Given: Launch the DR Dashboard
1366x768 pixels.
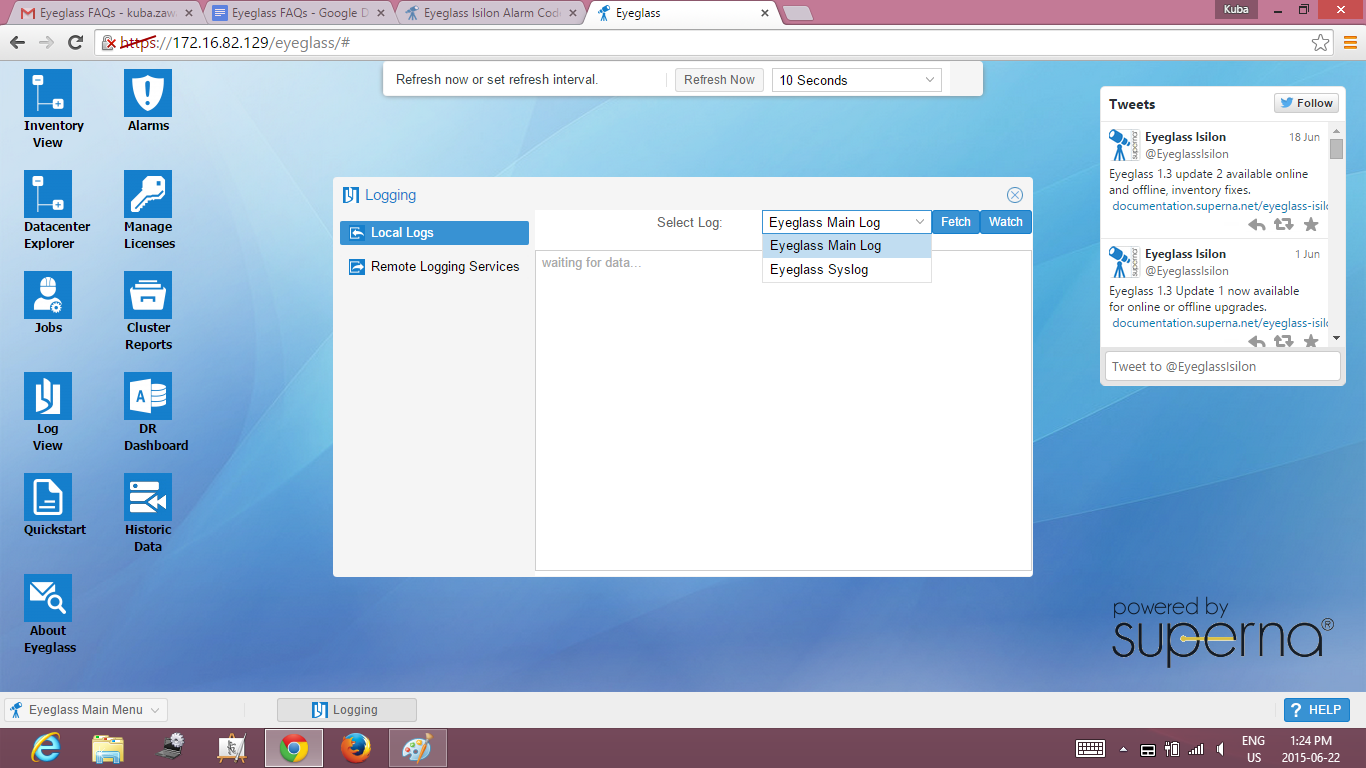Looking at the screenshot, I should [148, 396].
